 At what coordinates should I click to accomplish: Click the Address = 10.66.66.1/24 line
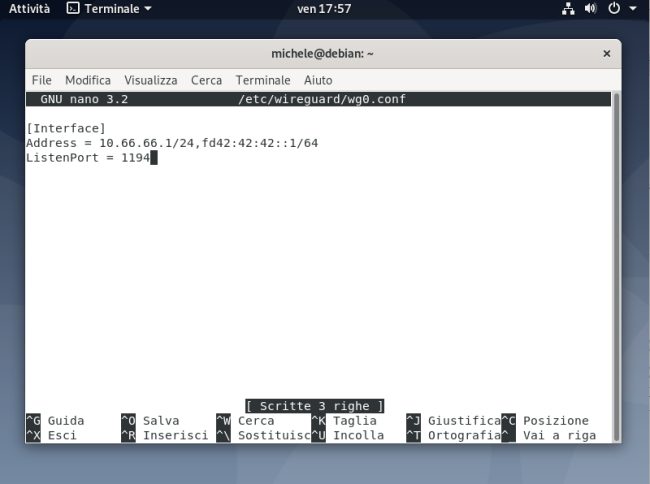click(x=172, y=143)
